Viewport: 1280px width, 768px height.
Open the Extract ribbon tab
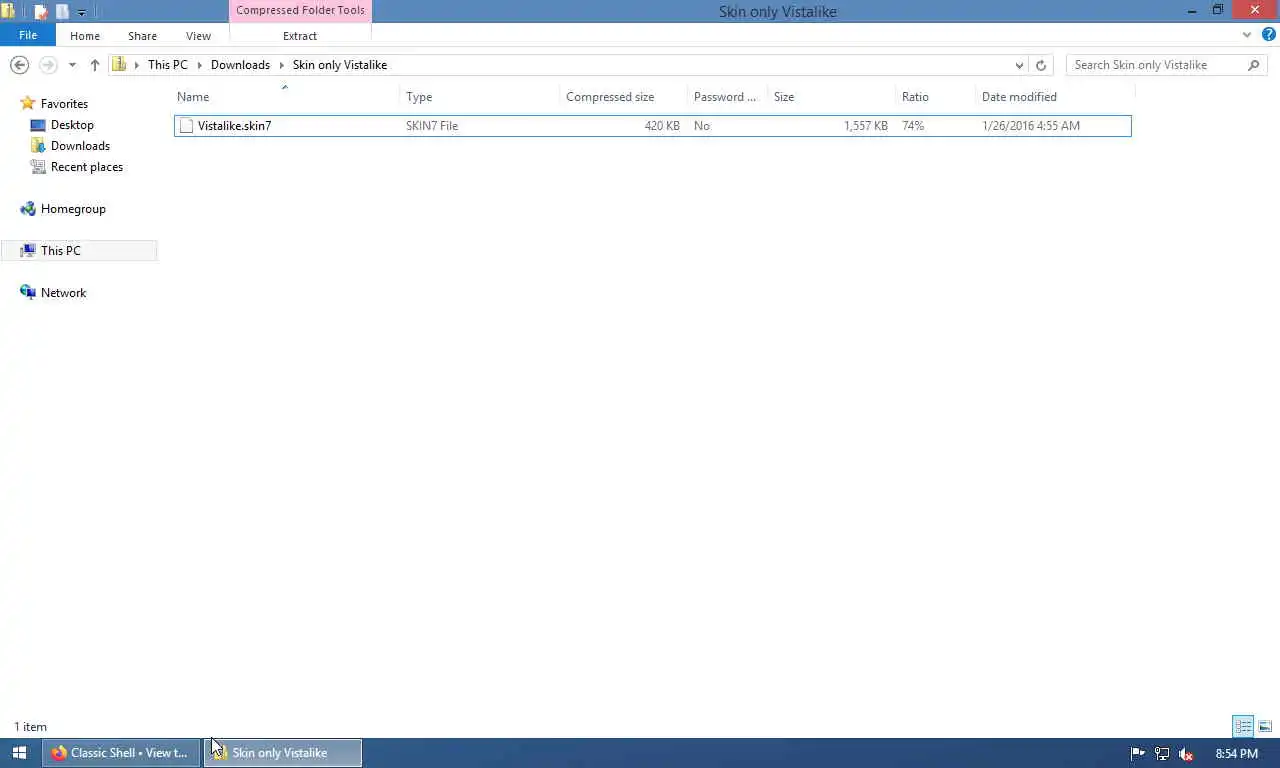(300, 36)
